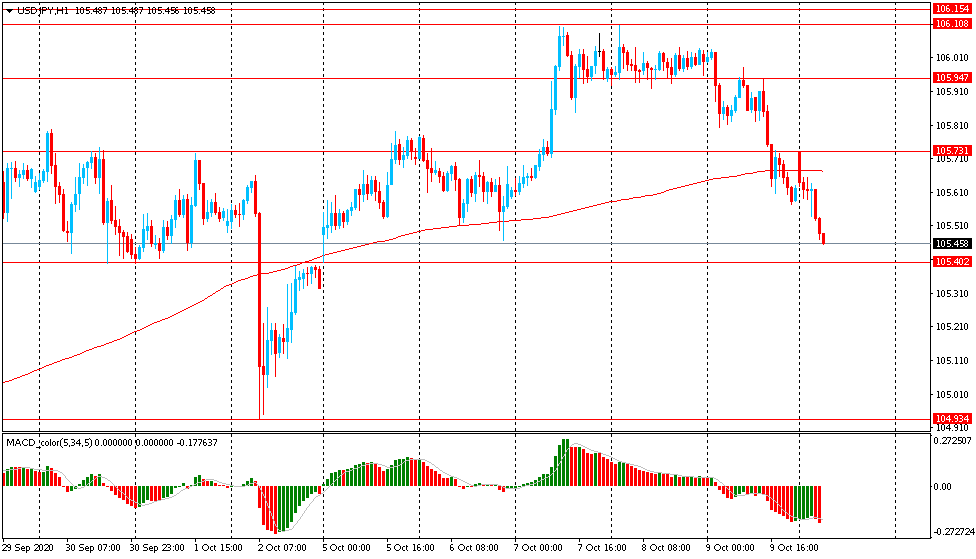Click the 105.910 price axis value
Screen dimensions: 976x559
tap(952, 92)
